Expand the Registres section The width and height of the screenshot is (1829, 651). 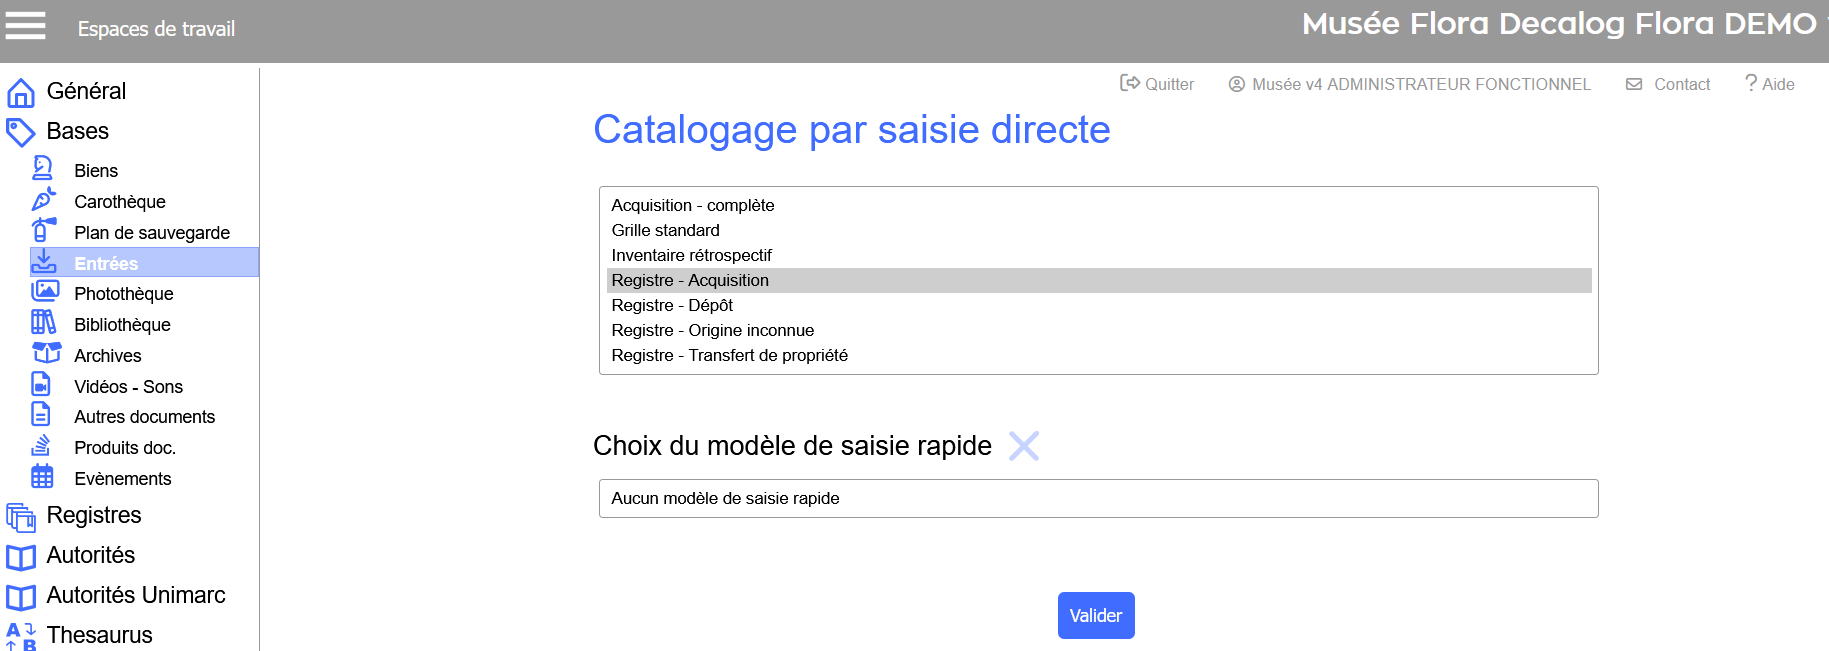click(94, 515)
